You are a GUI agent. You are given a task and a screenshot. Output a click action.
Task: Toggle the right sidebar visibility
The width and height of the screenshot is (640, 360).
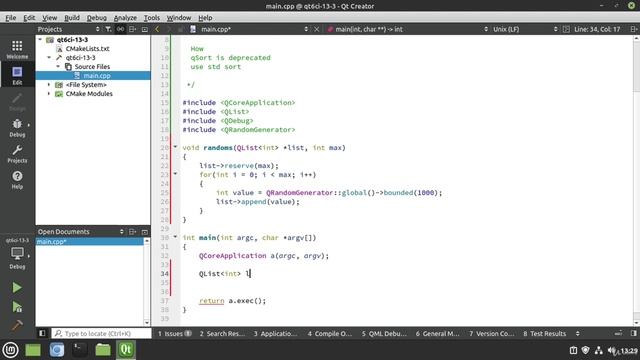click(633, 333)
